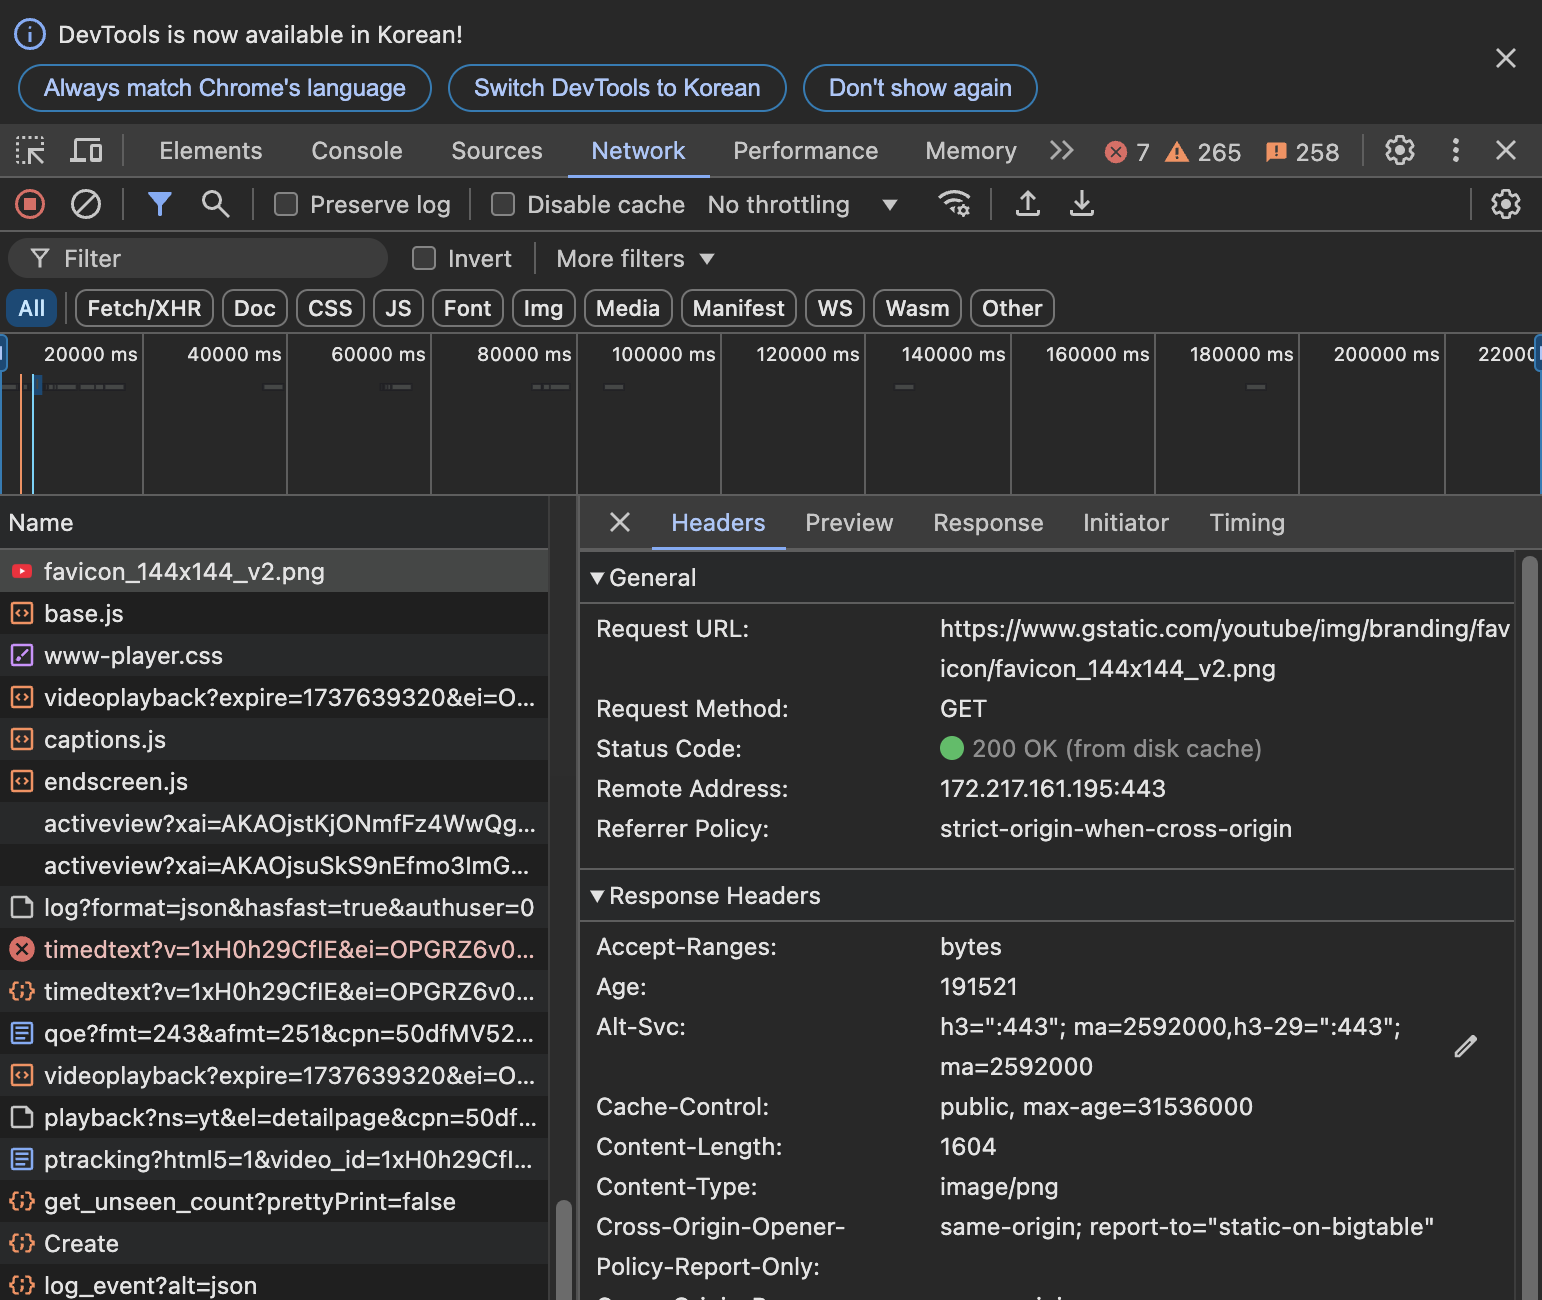
Task: Import HAR file upload icon
Action: 1027,205
